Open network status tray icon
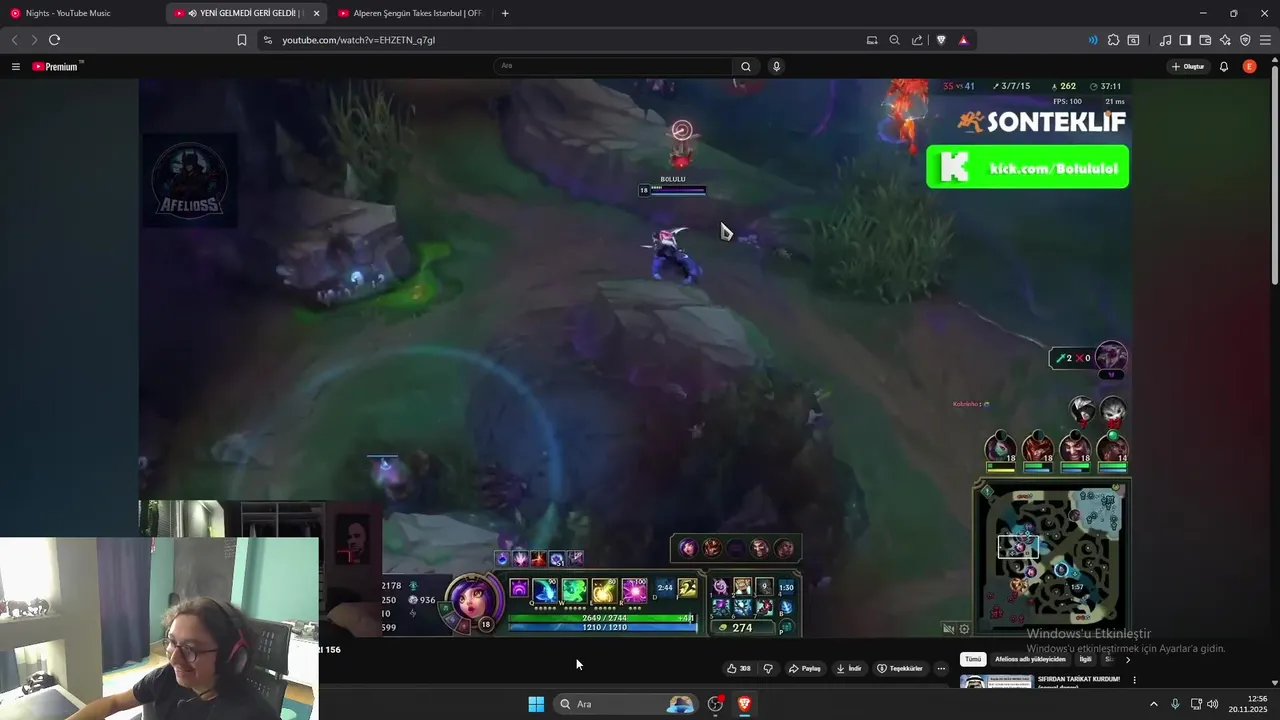 (1196, 704)
